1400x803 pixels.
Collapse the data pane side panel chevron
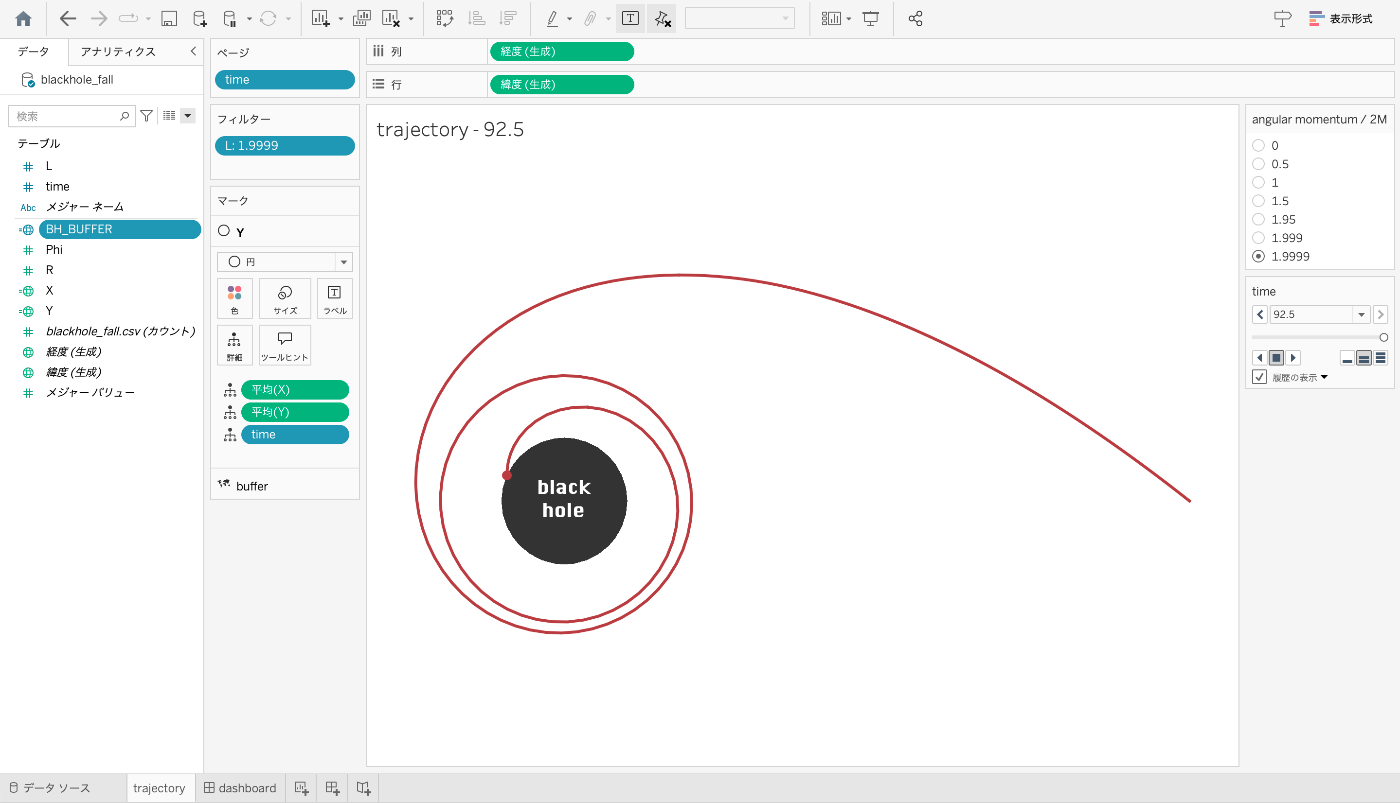193,51
